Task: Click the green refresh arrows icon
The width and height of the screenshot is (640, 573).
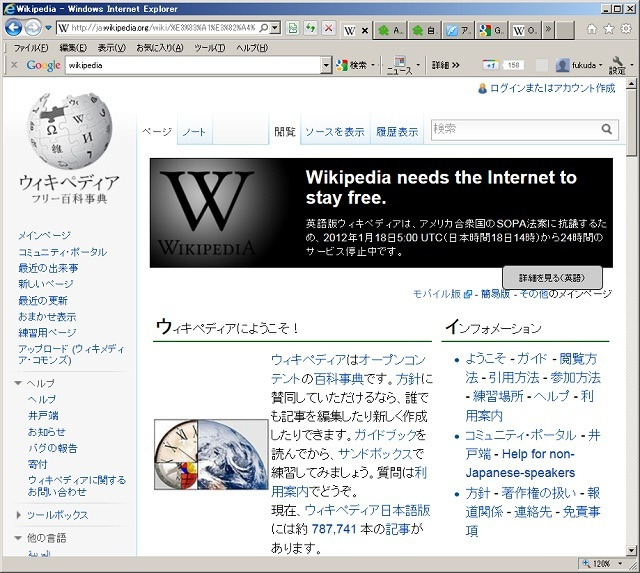Action: click(x=311, y=28)
